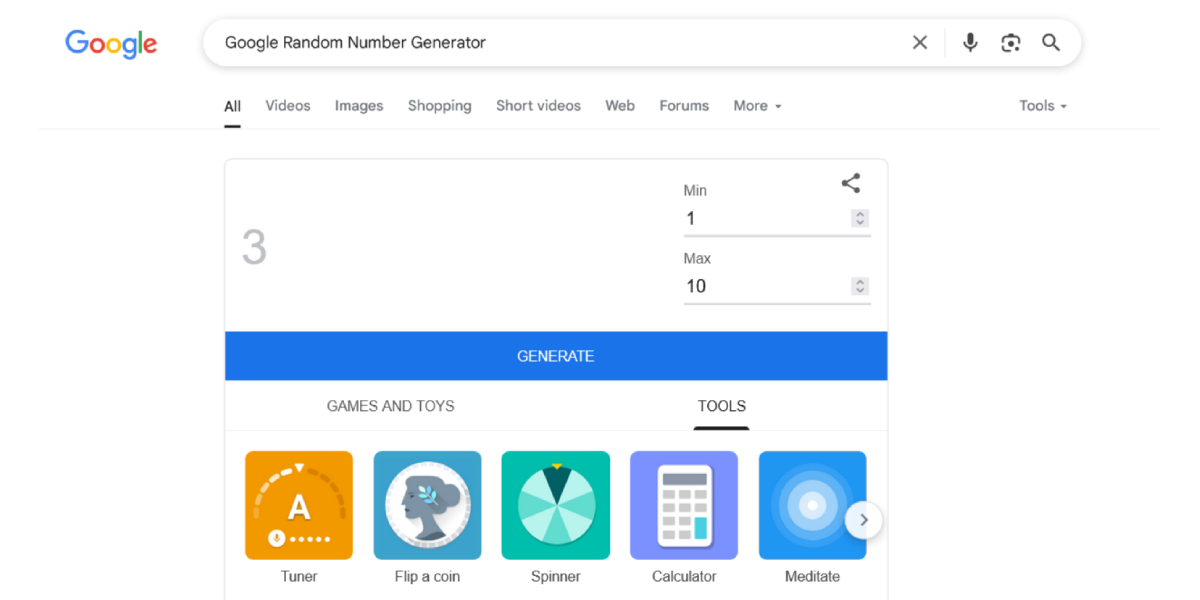Adjust the Max value stepper

pos(859,286)
